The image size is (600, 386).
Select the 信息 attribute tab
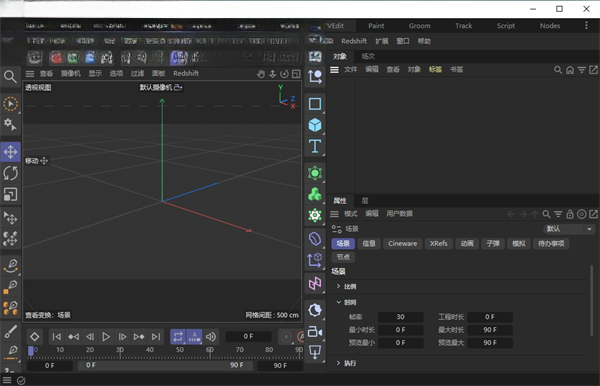tap(369, 244)
